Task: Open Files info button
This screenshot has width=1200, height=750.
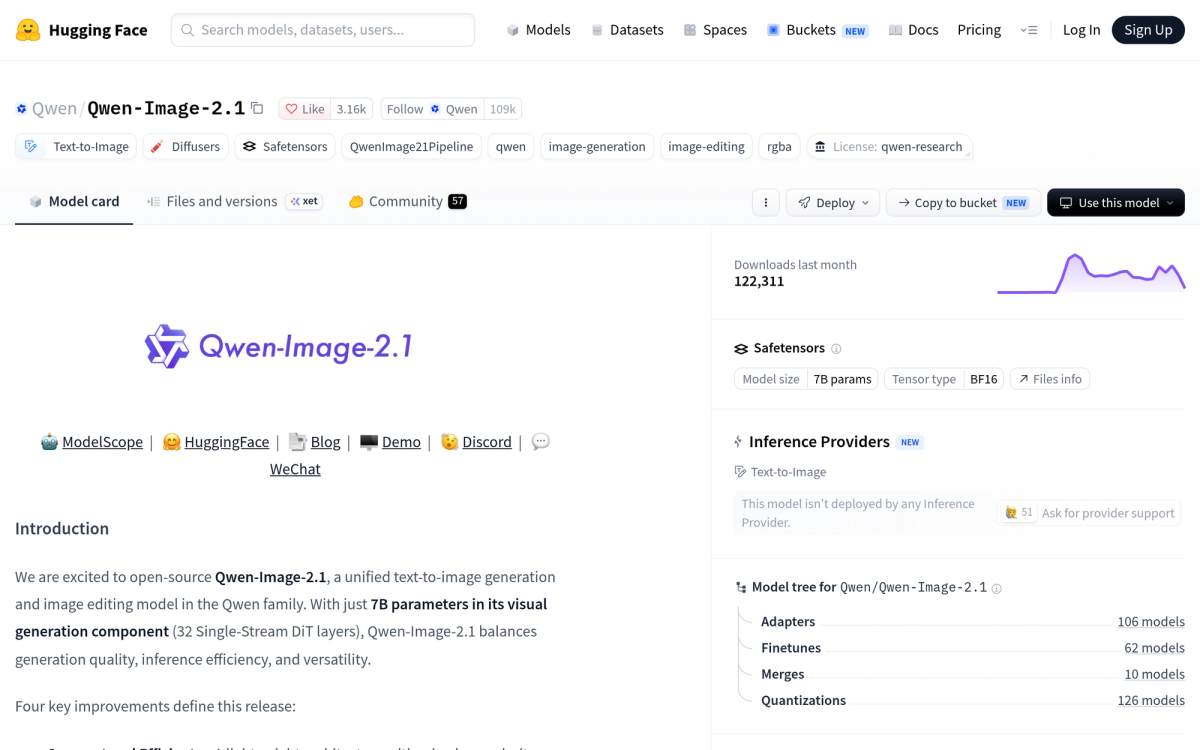Action: click(x=1050, y=379)
